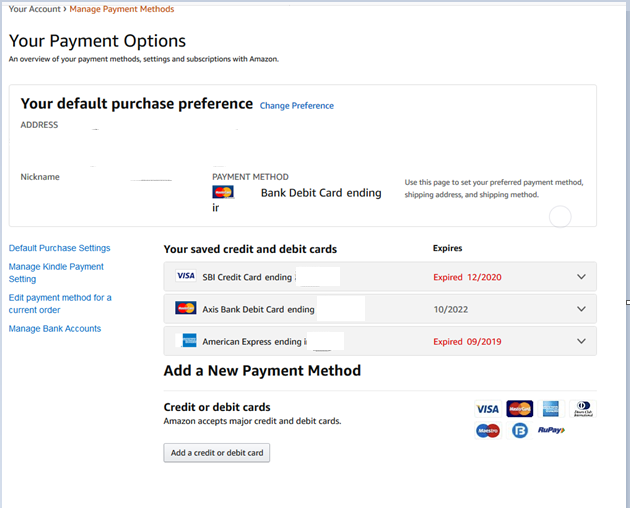Go to Manage Bank Accounts
Image resolution: width=630 pixels, height=508 pixels.
pos(54,329)
